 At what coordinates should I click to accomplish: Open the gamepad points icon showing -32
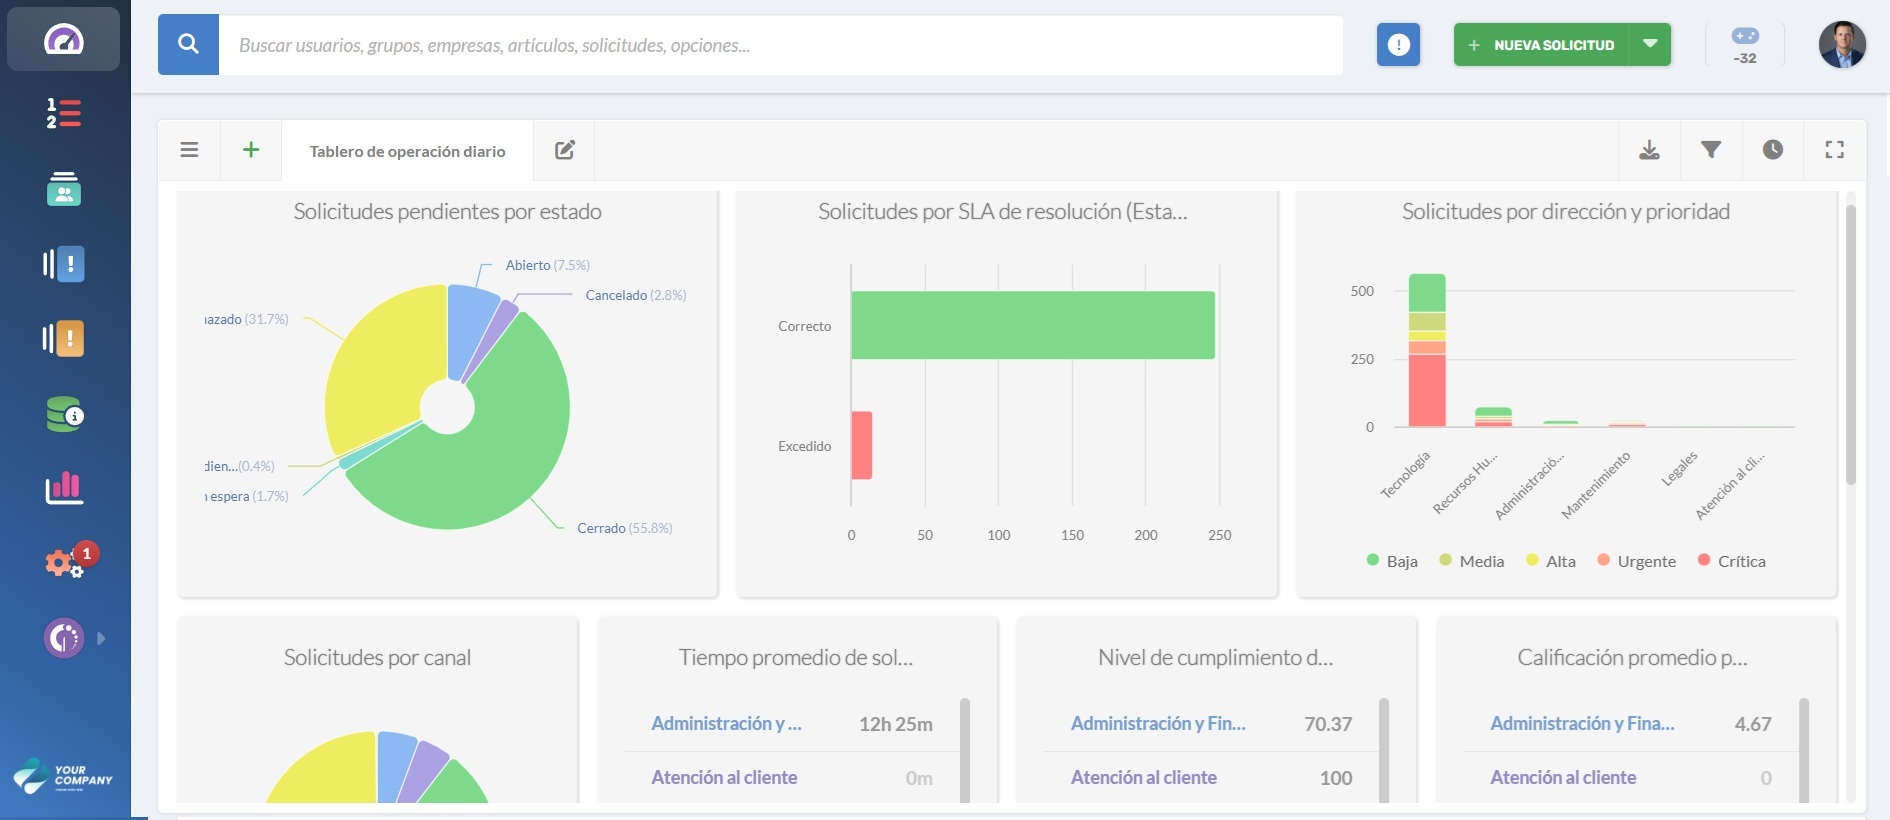click(1745, 45)
